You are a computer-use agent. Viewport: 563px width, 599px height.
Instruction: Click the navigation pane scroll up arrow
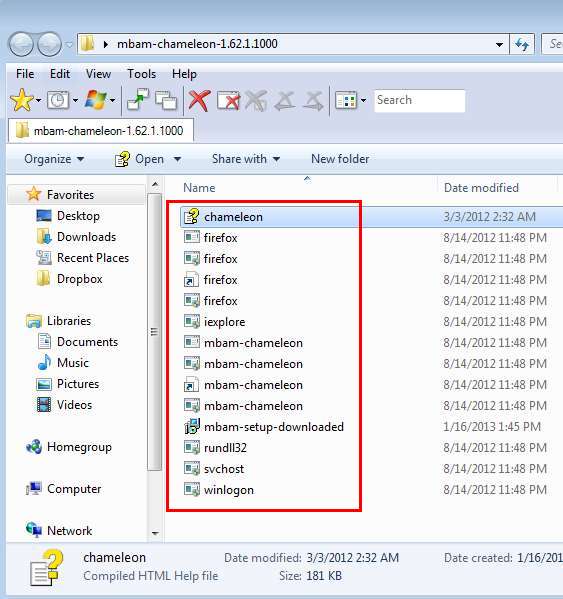coord(155,185)
